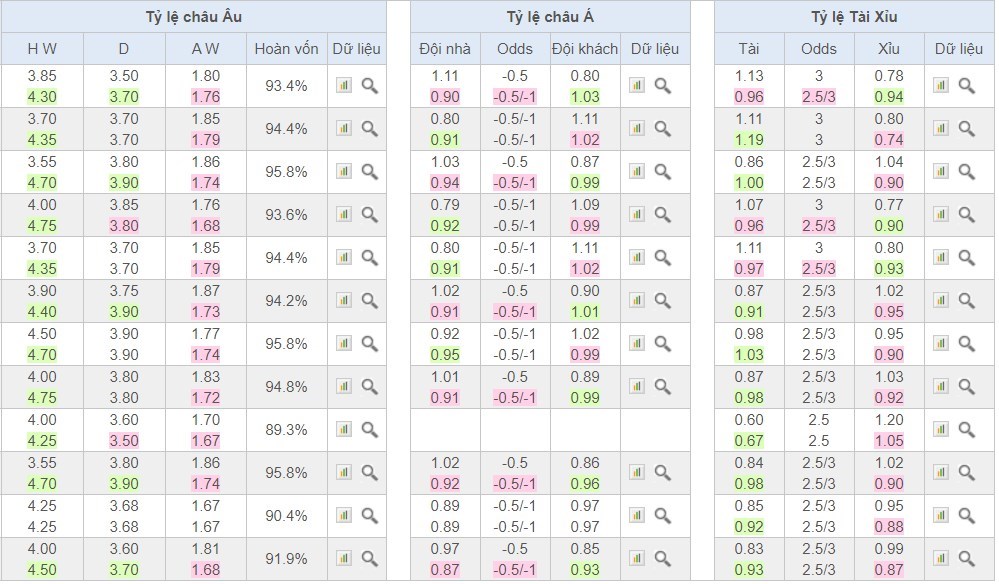The image size is (999, 584).
Task: Open chart icon in the 94.2% payout row
Action: coord(344,301)
